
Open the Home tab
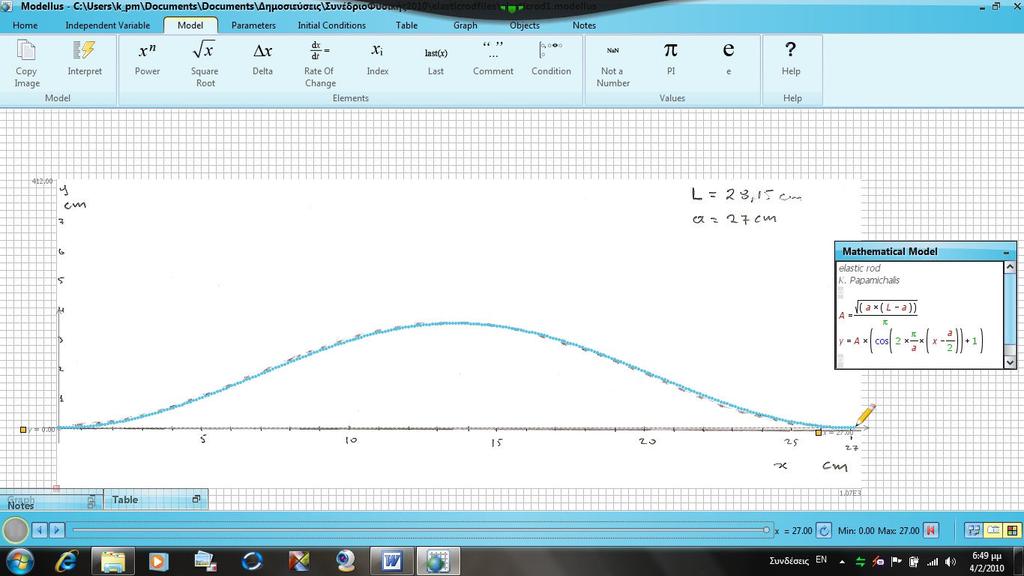[25, 25]
